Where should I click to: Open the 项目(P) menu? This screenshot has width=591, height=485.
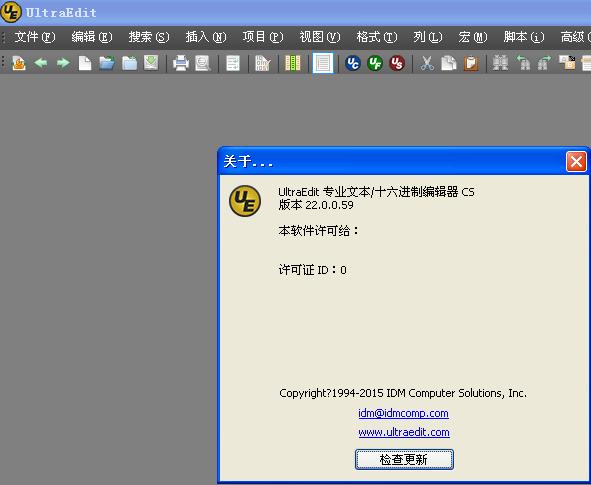click(263, 37)
